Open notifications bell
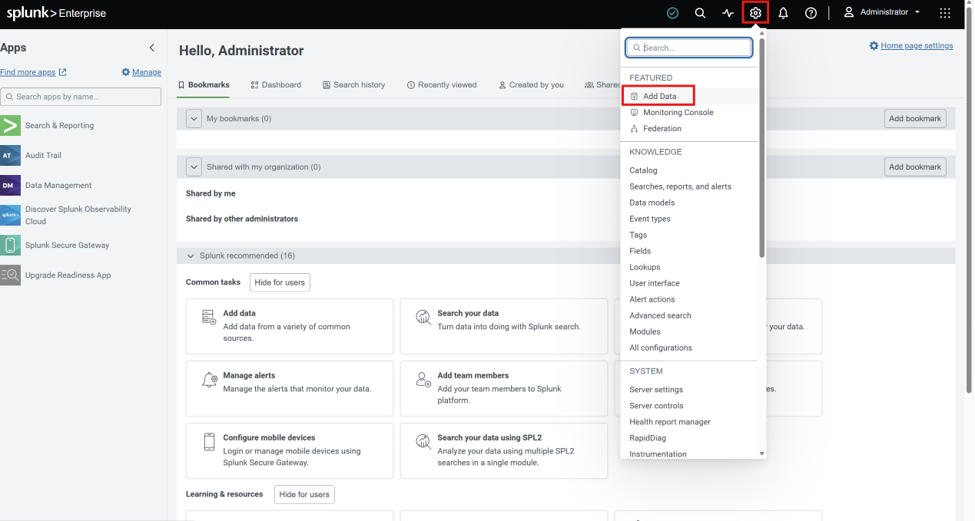 783,13
